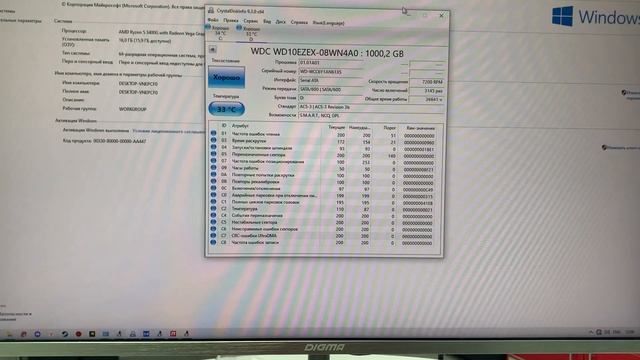The height and width of the screenshot is (360, 640).
Task: Open the Язык(Language) menu
Action: point(329,23)
